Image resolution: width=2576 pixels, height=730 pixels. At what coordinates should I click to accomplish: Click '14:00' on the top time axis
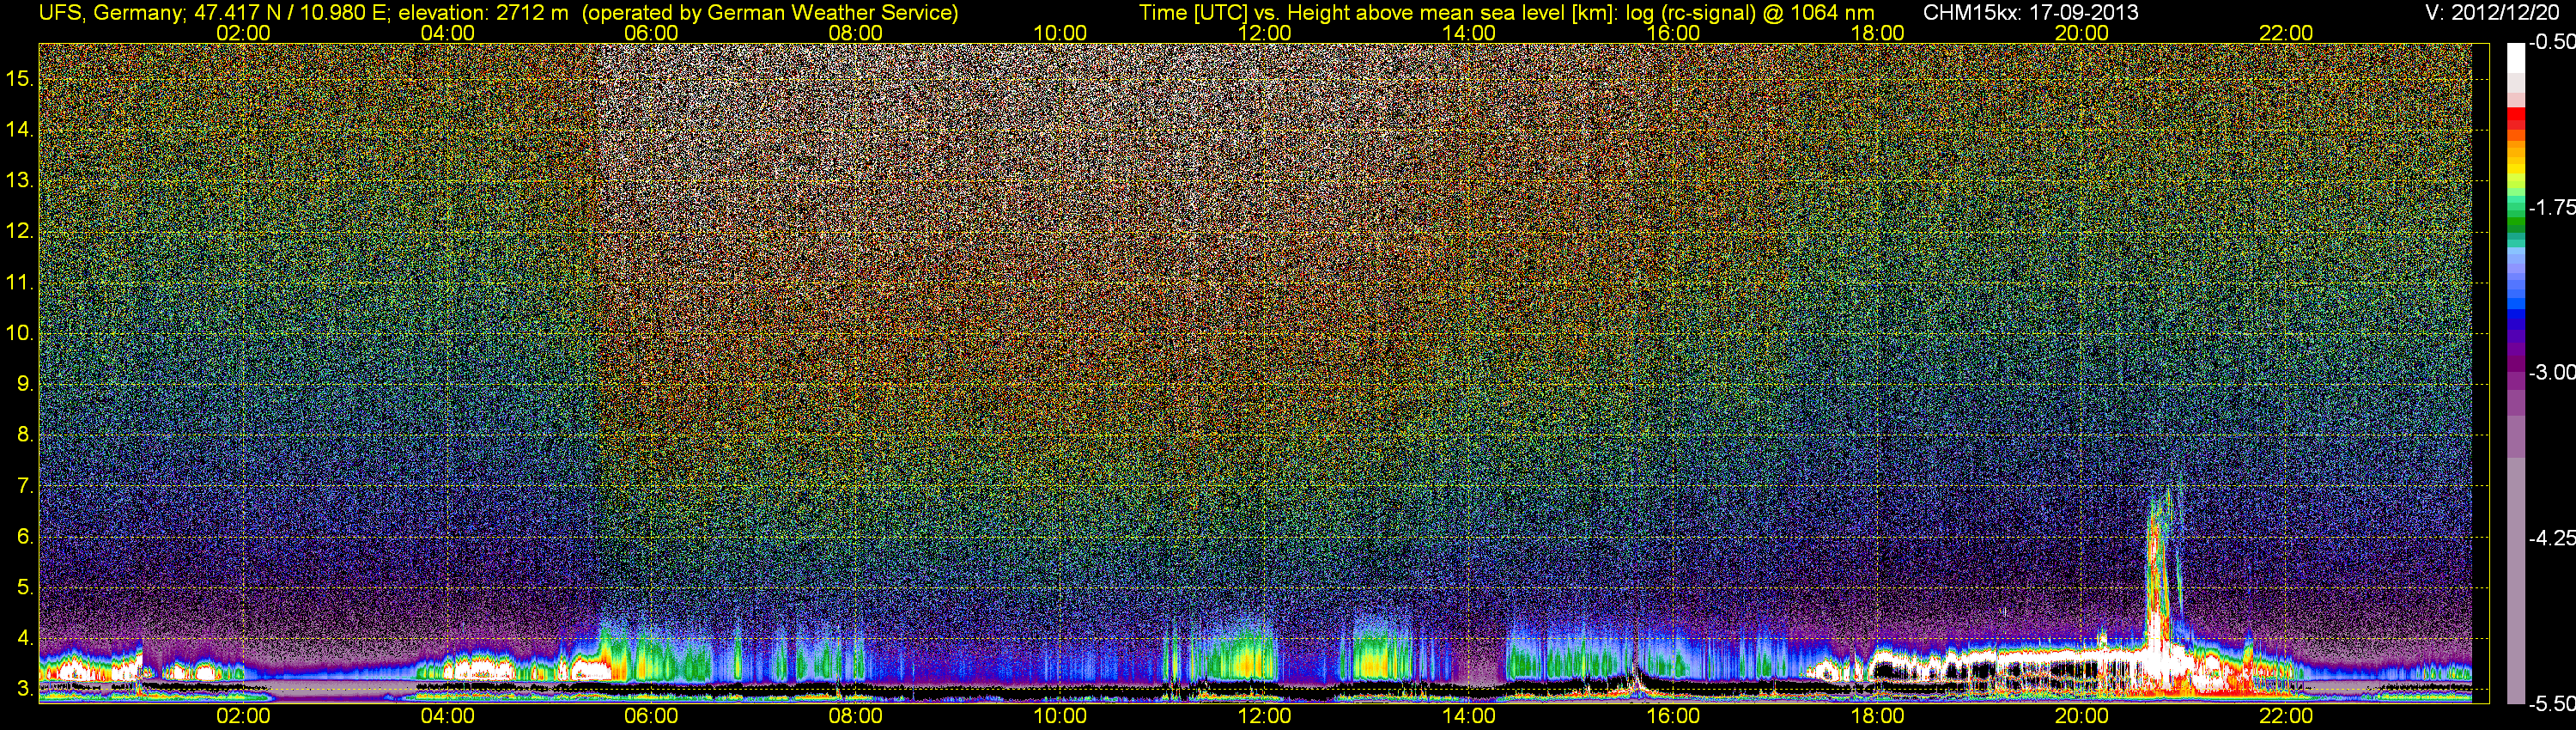(x=1469, y=33)
